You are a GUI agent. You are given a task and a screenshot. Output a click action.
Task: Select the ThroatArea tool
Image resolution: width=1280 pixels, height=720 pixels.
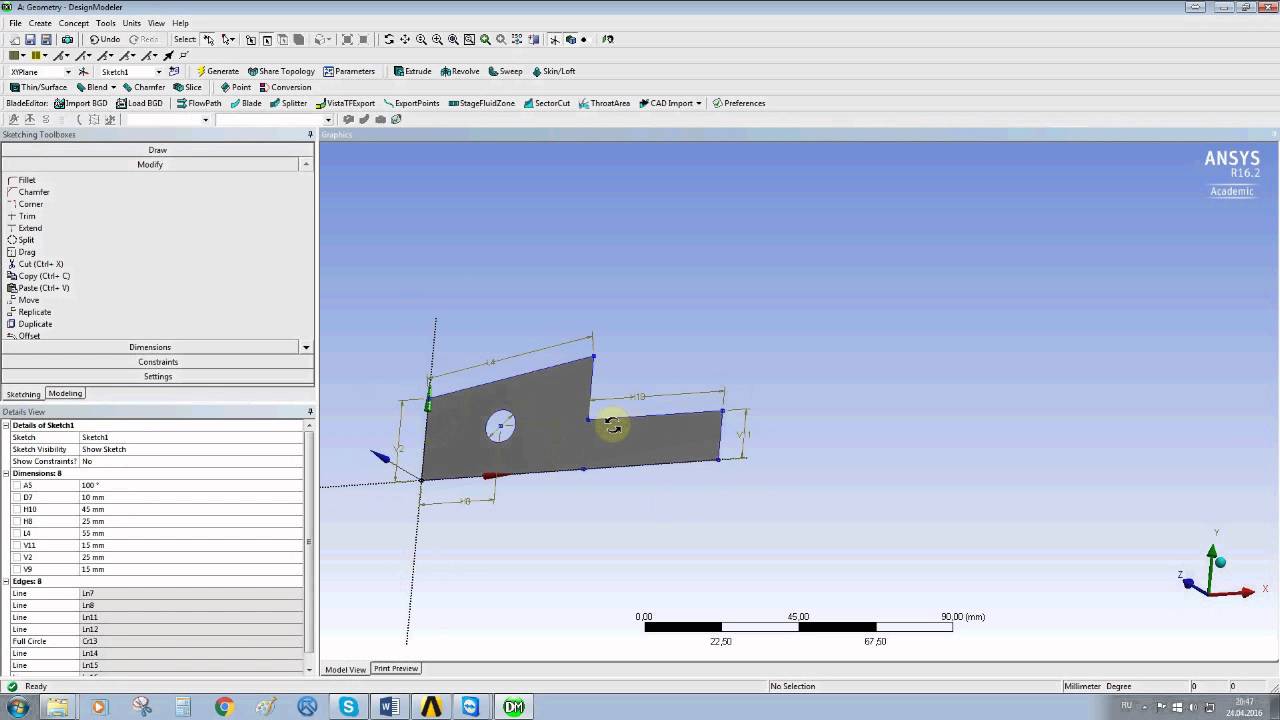604,103
